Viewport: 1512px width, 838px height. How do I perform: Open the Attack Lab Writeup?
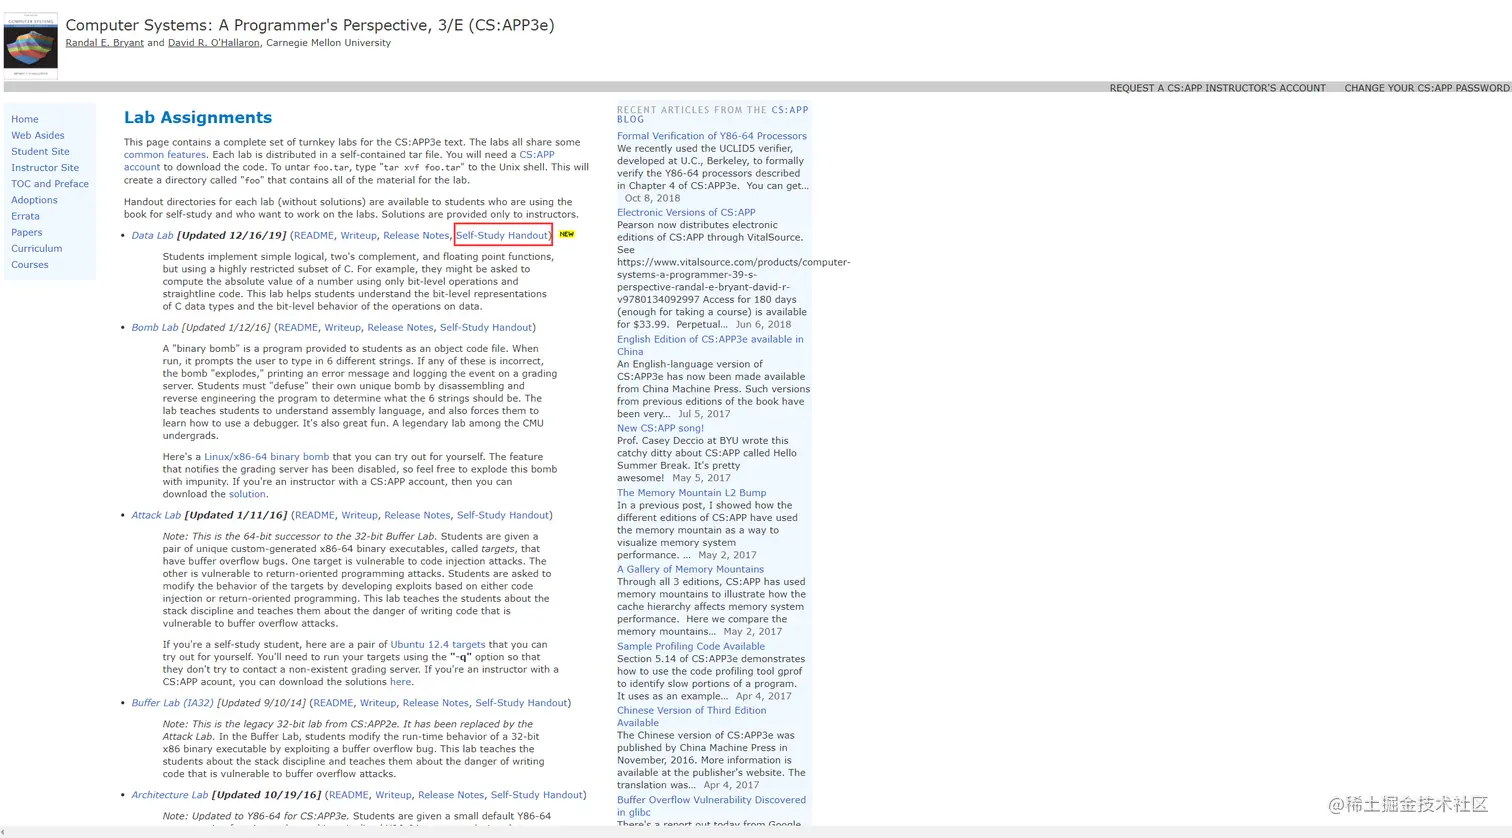coord(359,515)
